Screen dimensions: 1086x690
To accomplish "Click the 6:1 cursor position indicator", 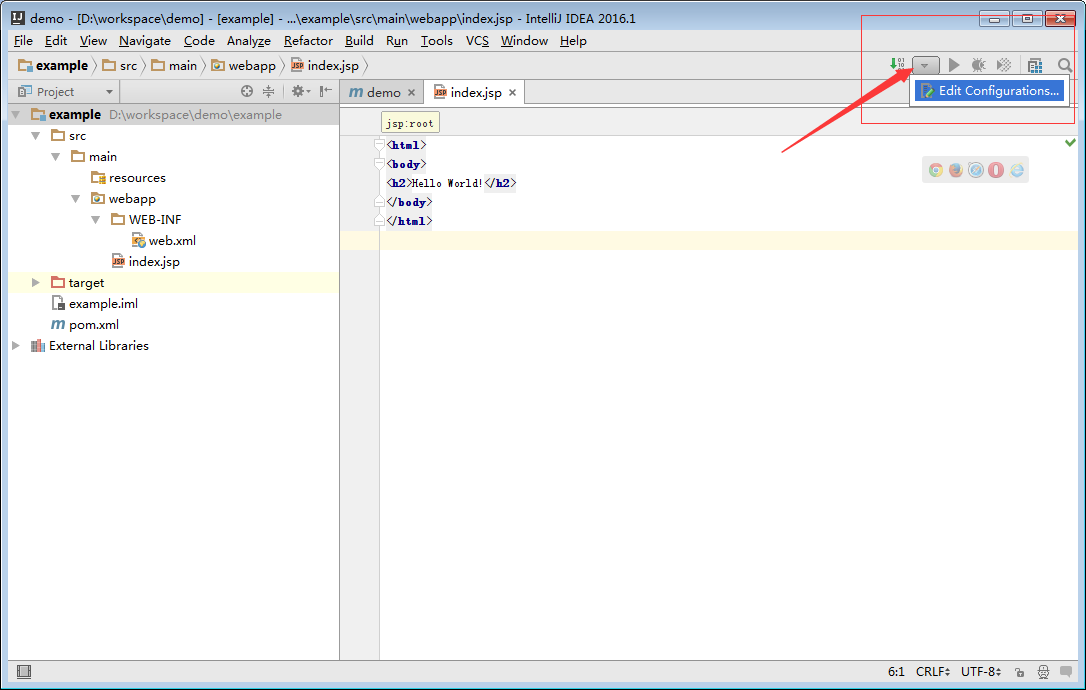I will point(896,671).
